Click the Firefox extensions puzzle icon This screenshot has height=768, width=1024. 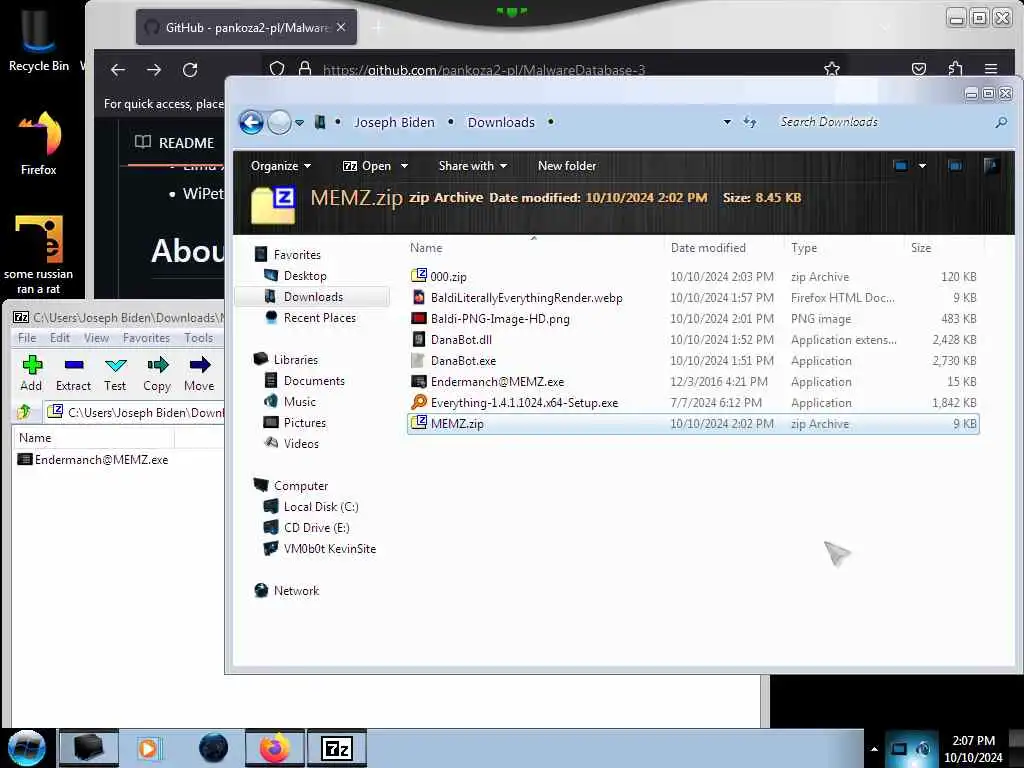click(955, 69)
